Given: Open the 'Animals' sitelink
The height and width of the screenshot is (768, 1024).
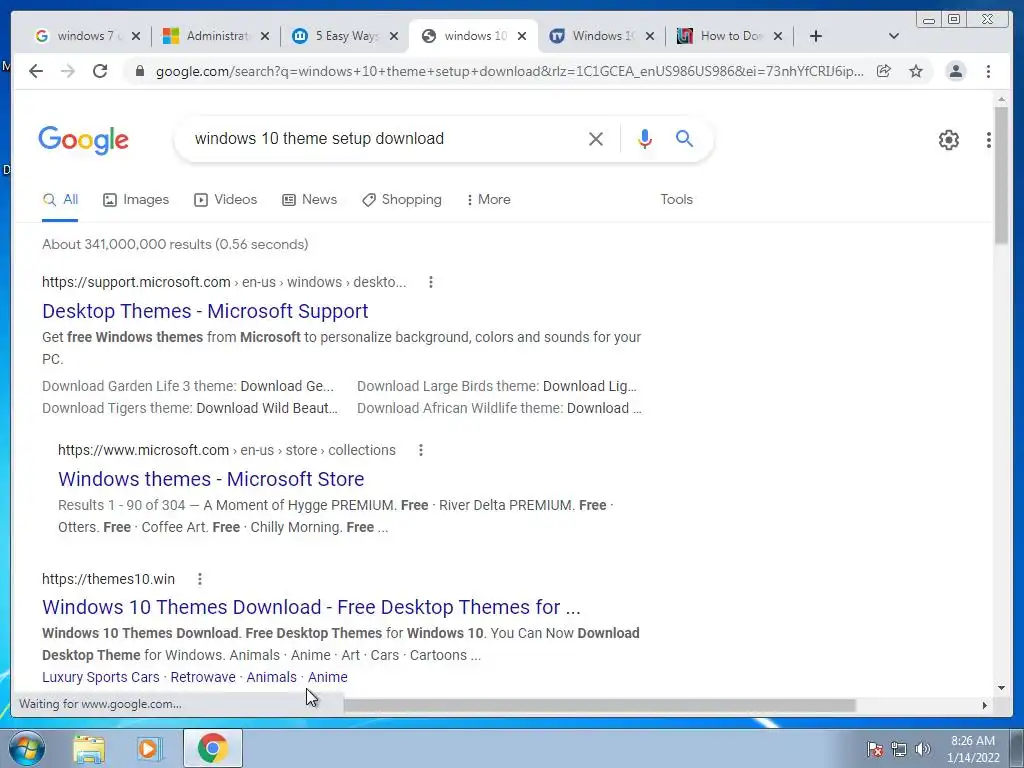Looking at the screenshot, I should click(271, 677).
